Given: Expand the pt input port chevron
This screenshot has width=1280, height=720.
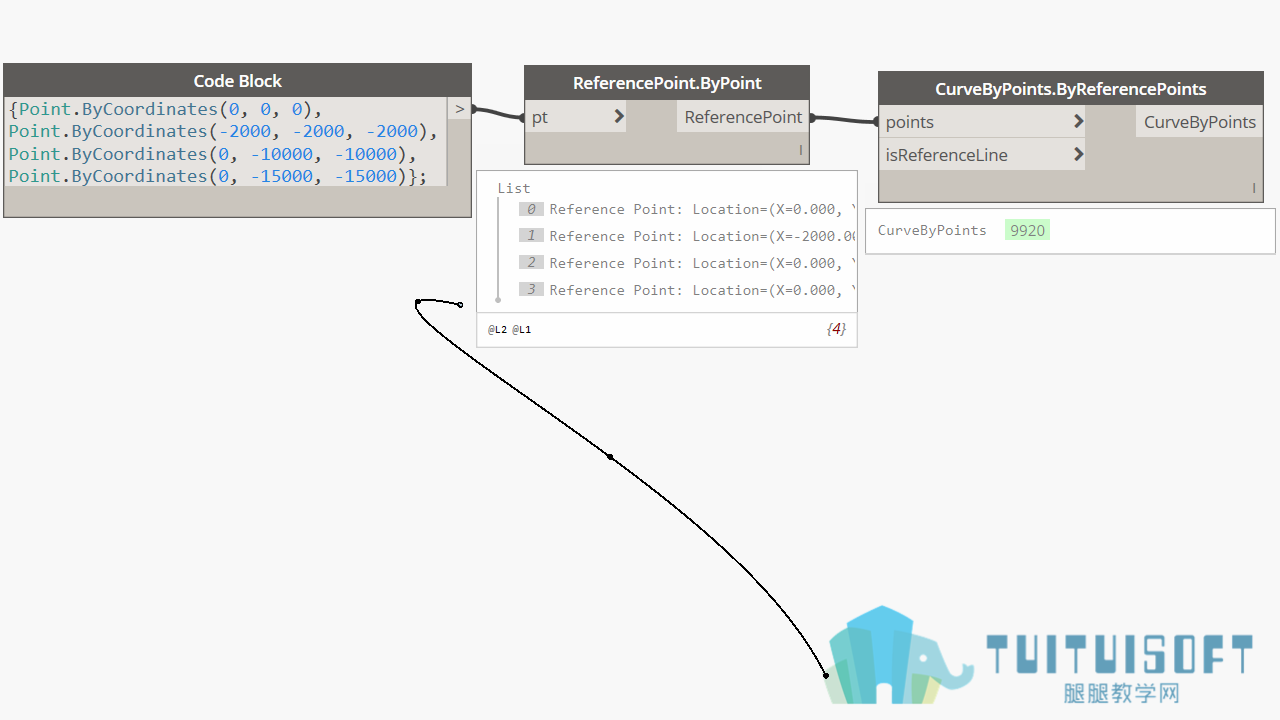Looking at the screenshot, I should point(619,117).
